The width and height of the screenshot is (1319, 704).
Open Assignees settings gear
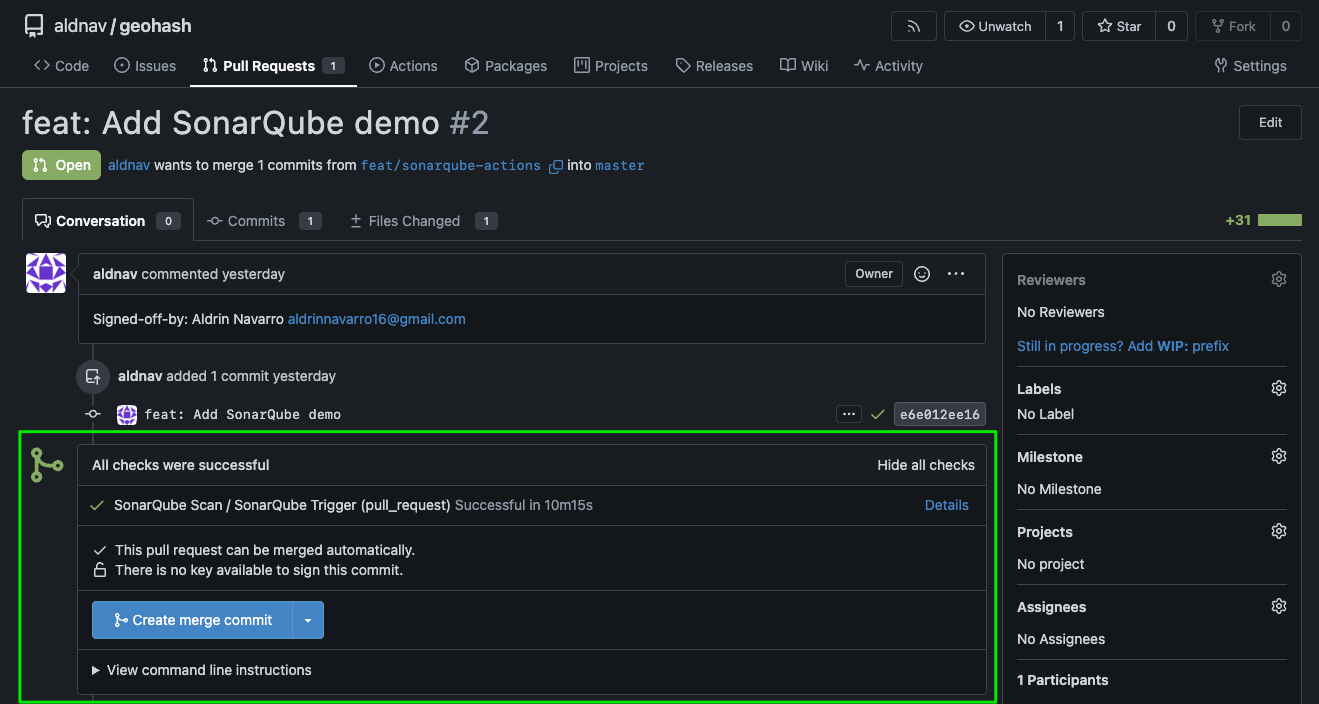point(1278,606)
